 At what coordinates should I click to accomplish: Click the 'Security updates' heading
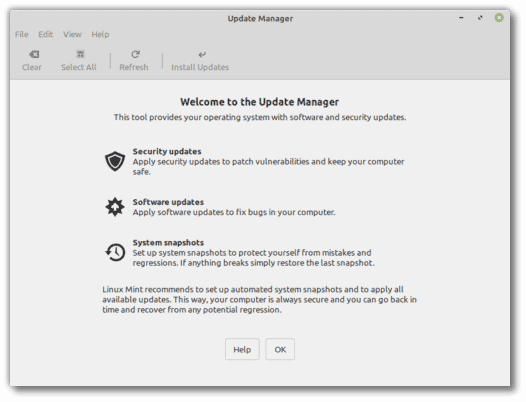pyautogui.click(x=167, y=151)
